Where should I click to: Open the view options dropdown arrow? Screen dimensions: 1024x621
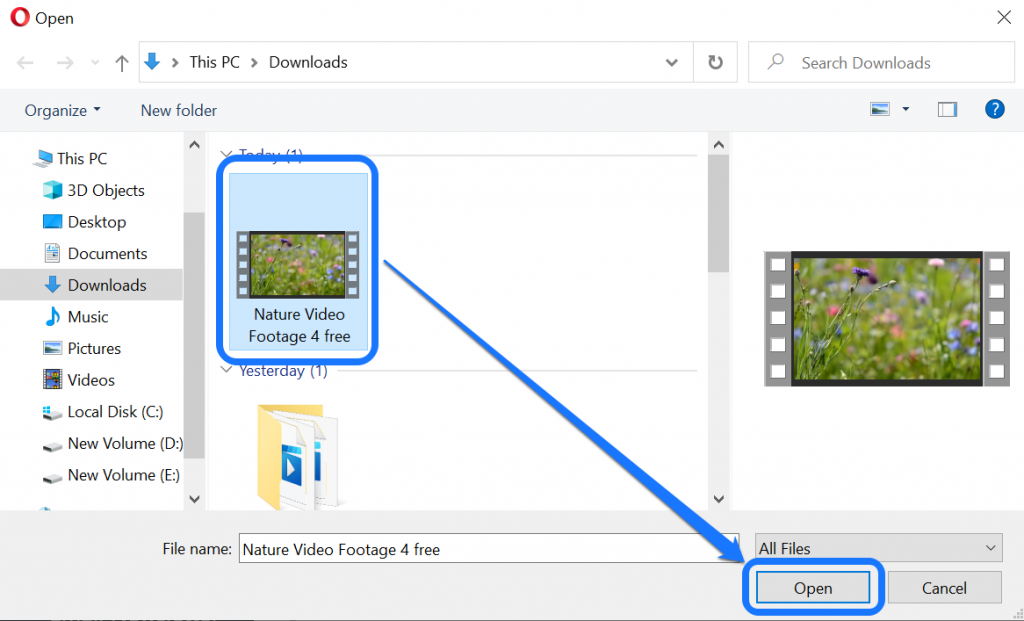coord(906,109)
